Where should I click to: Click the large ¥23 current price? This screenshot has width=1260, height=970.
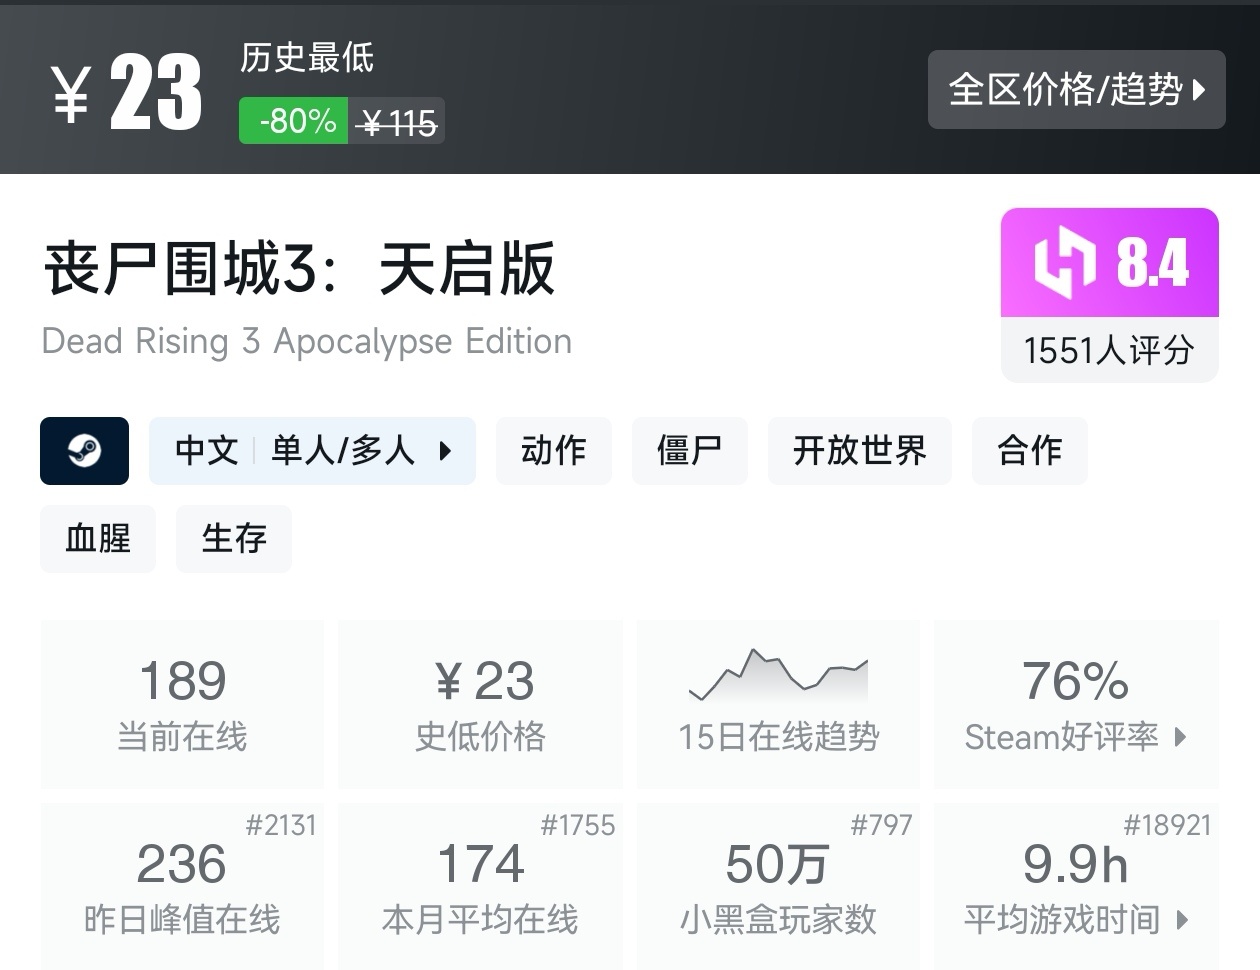[x=127, y=92]
